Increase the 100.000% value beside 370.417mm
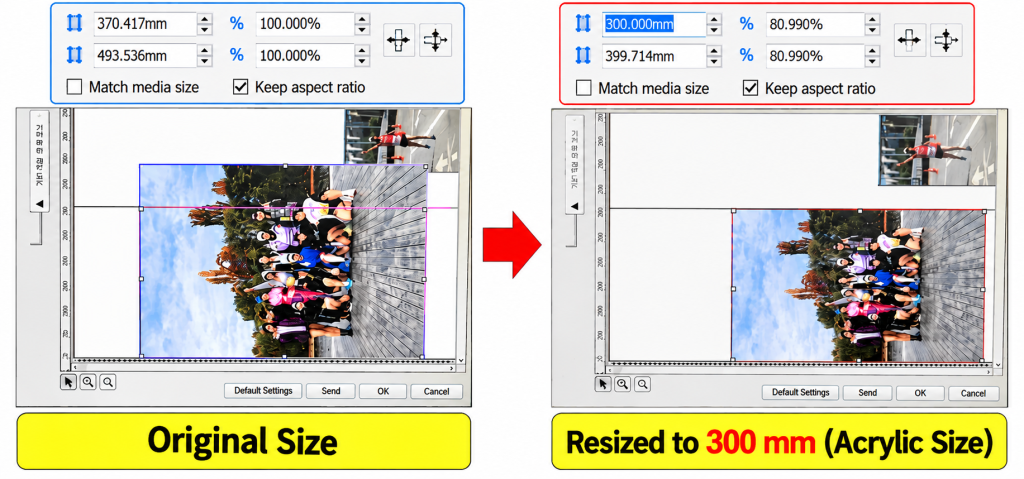 [362, 19]
